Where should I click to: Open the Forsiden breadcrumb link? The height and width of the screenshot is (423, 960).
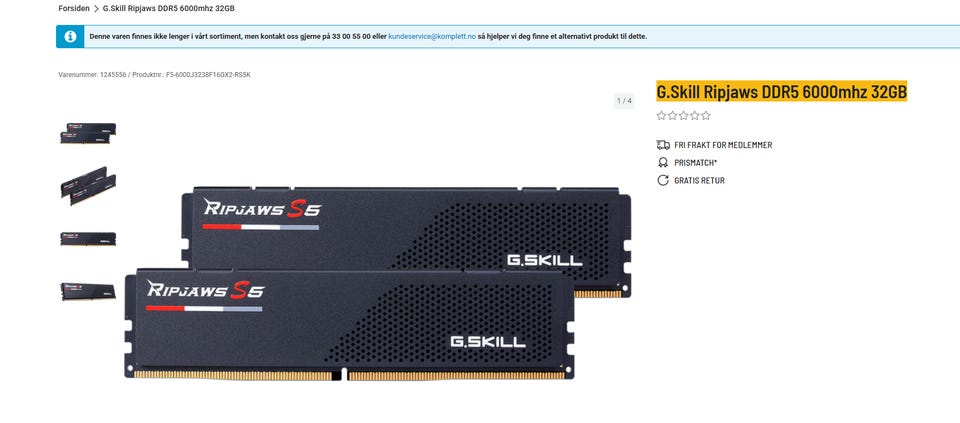74,9
